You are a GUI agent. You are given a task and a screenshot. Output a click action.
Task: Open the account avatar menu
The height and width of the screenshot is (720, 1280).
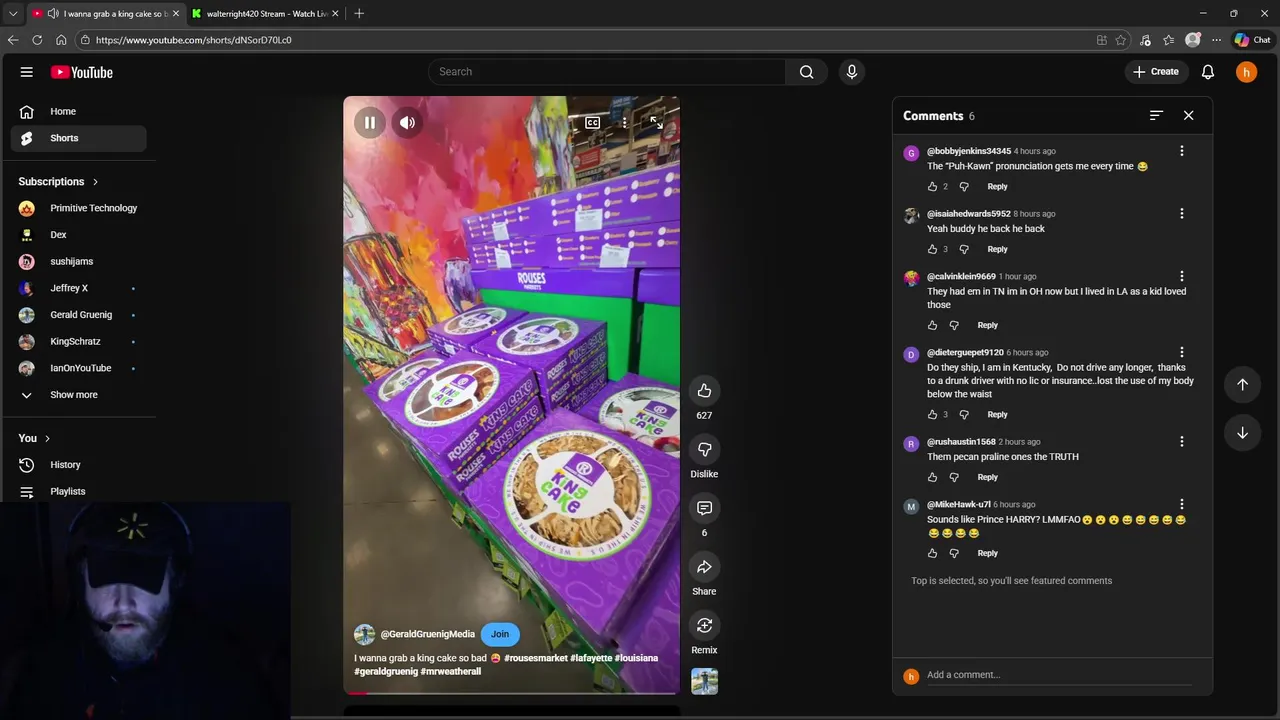pyautogui.click(x=1246, y=72)
